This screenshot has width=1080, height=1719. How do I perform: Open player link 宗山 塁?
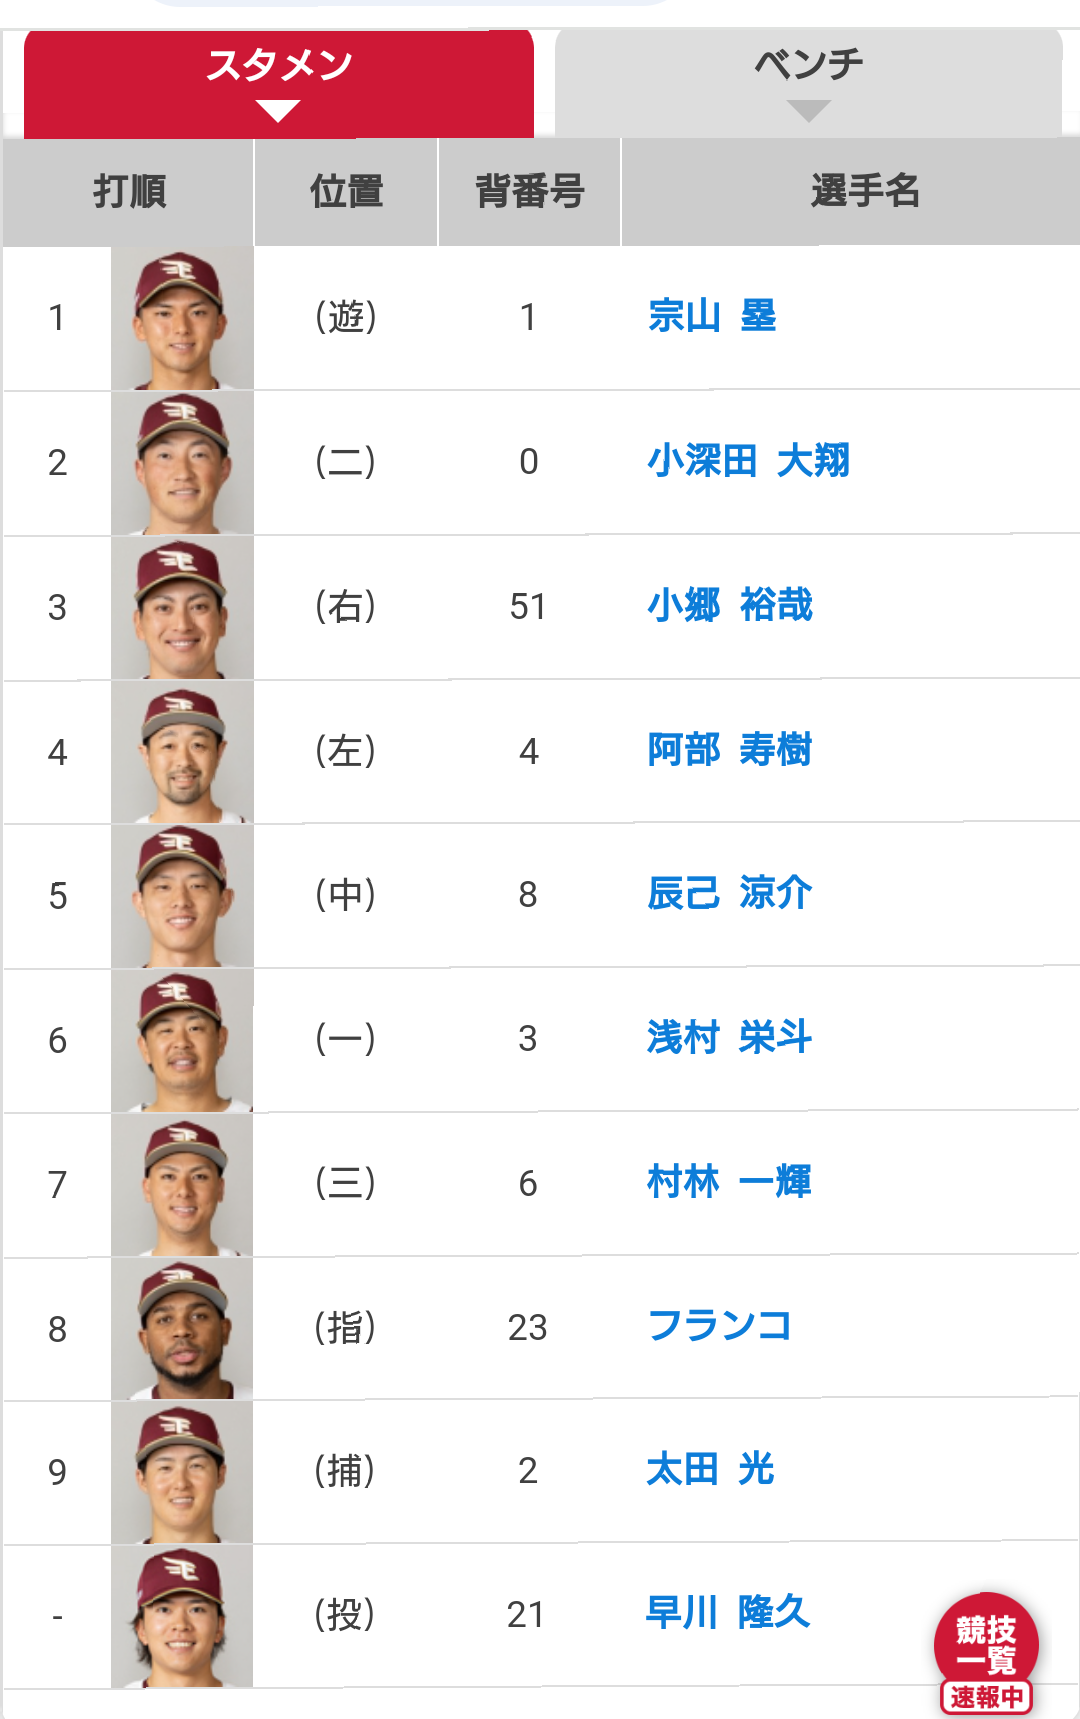coord(712,316)
